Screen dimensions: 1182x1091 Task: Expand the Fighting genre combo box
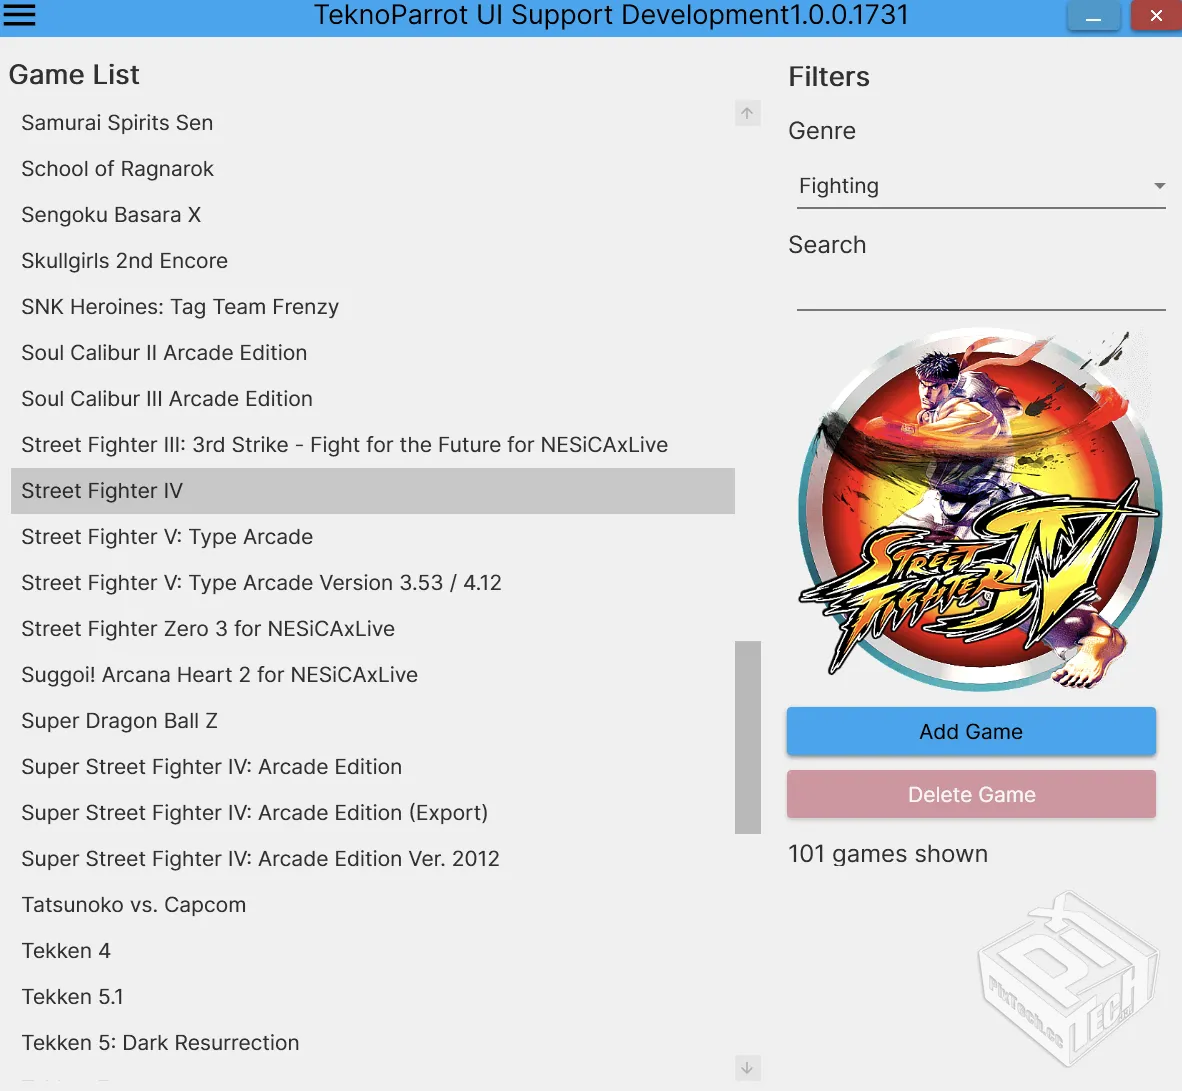pyautogui.click(x=970, y=186)
